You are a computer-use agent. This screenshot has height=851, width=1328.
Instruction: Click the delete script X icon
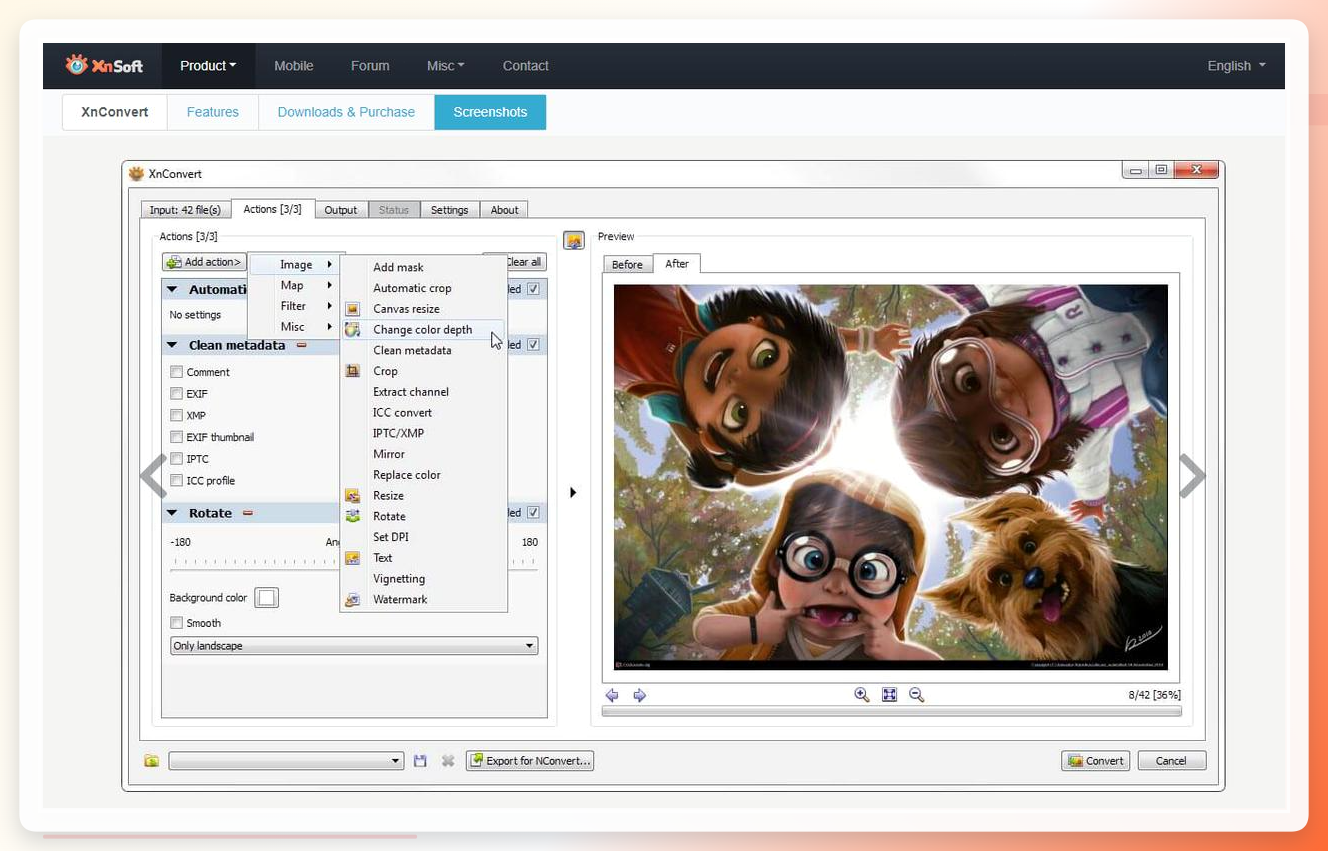coord(448,761)
